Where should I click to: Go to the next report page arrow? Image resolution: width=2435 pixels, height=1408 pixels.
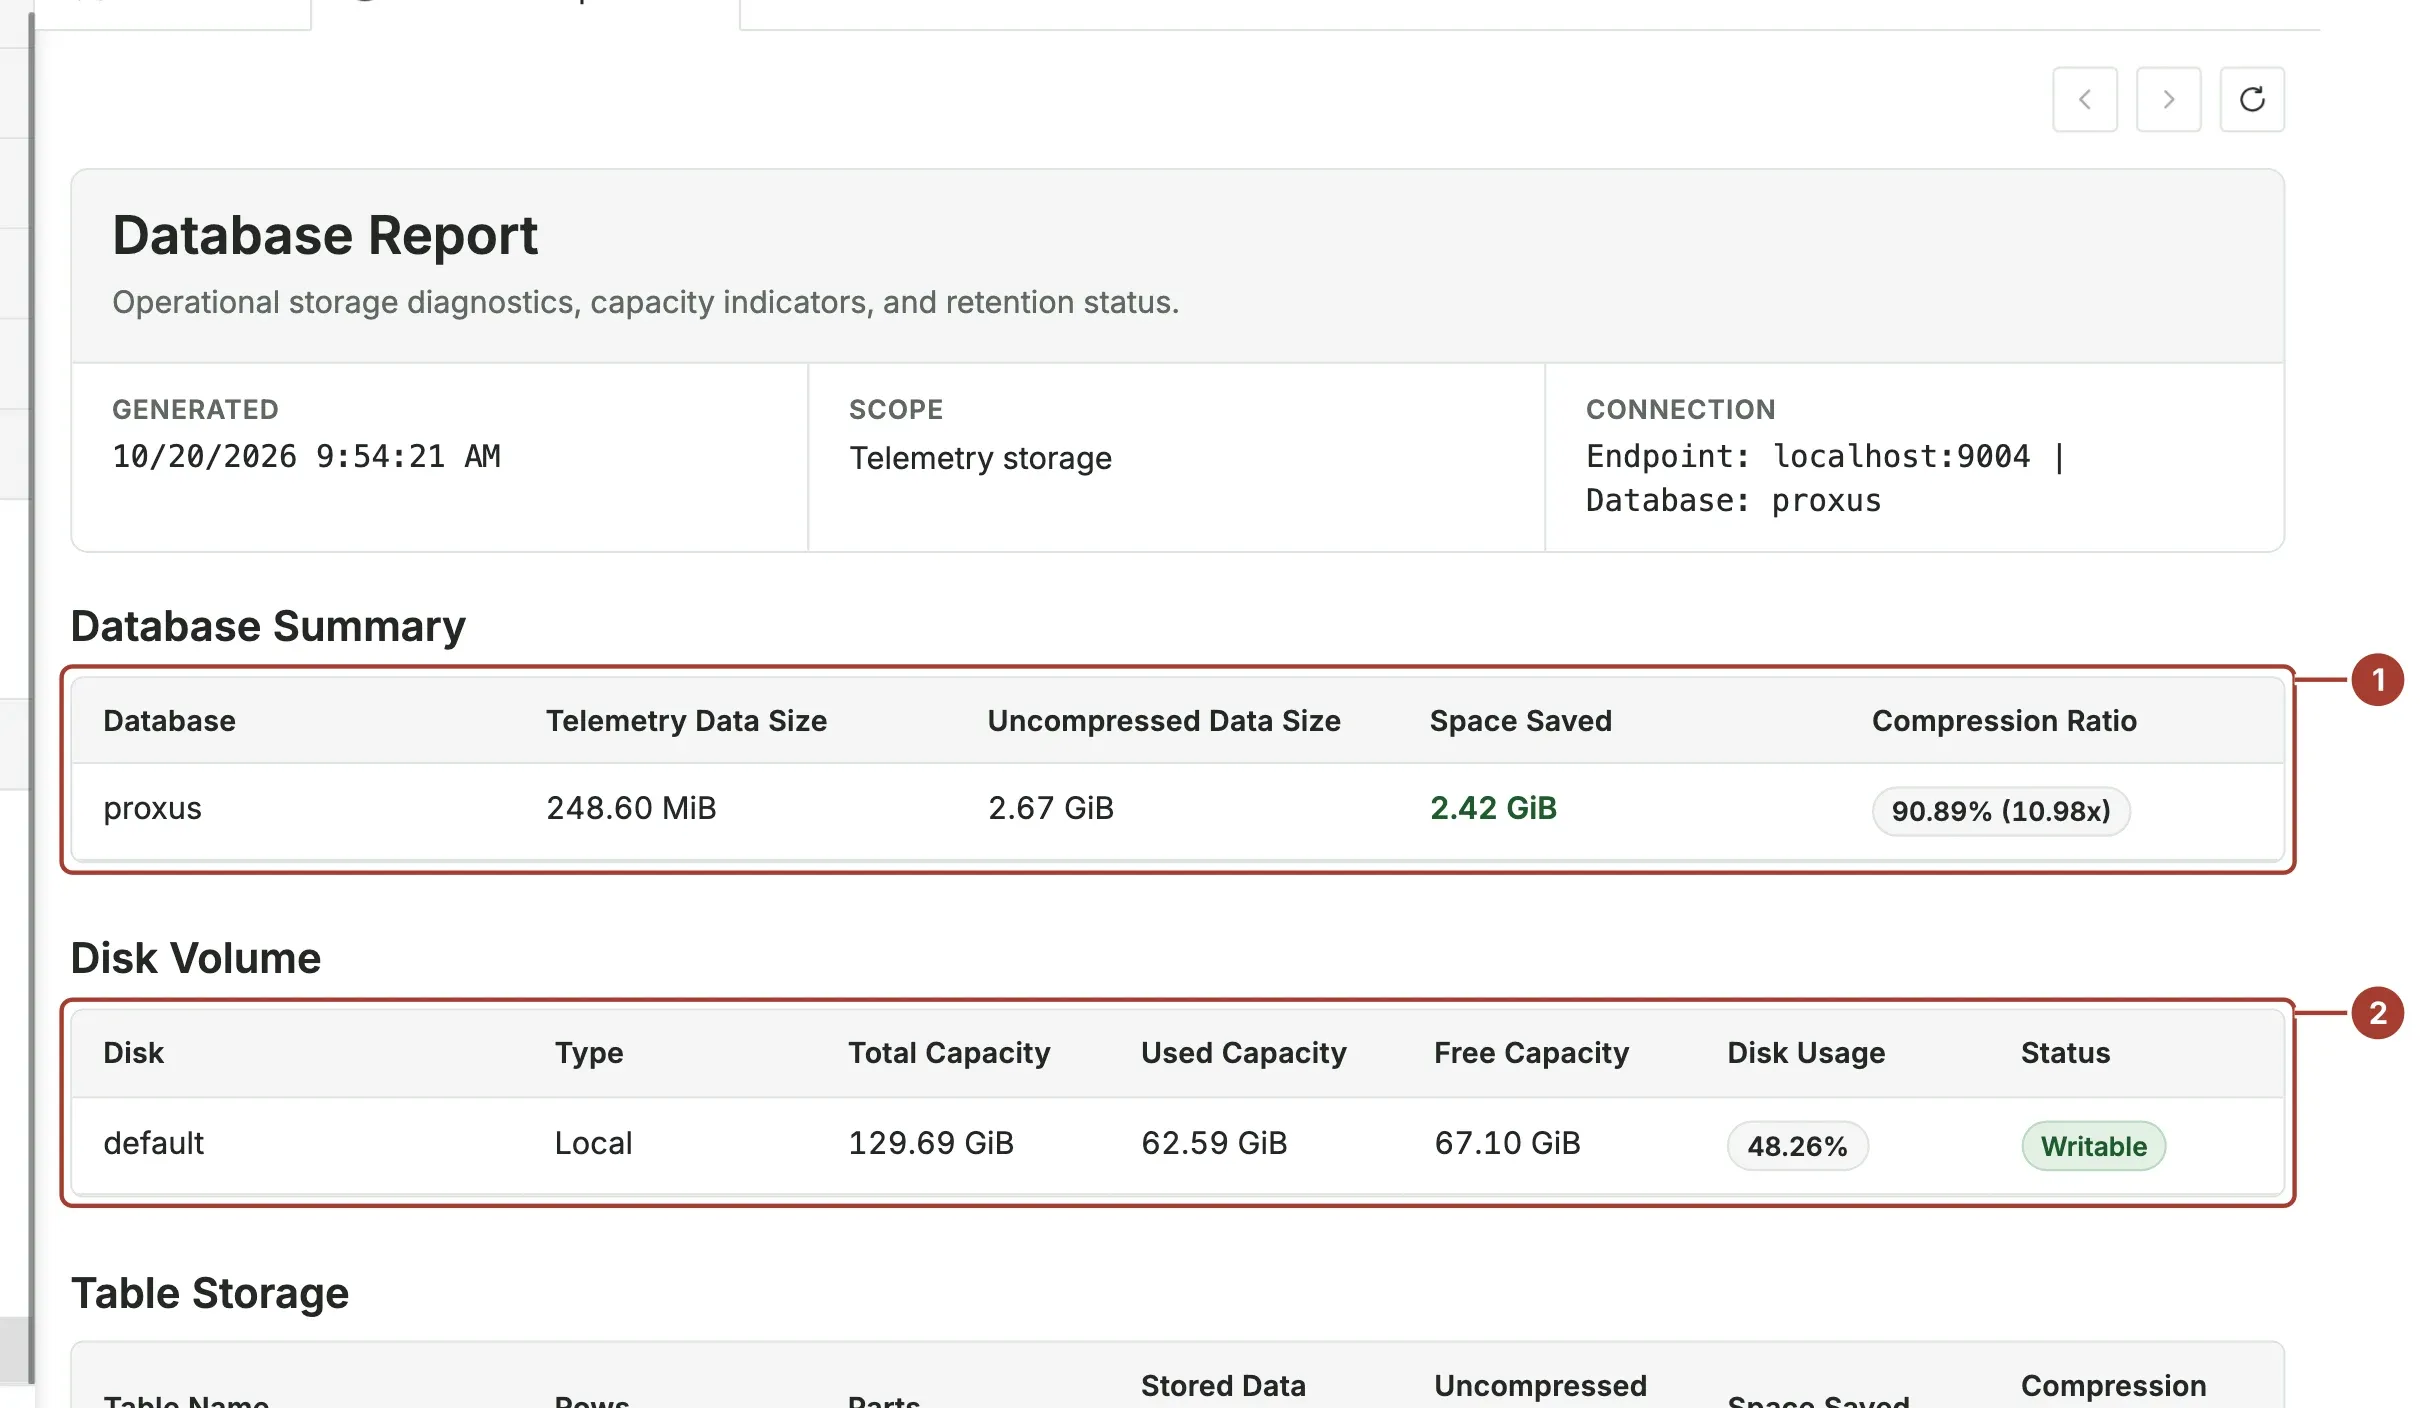point(2168,100)
